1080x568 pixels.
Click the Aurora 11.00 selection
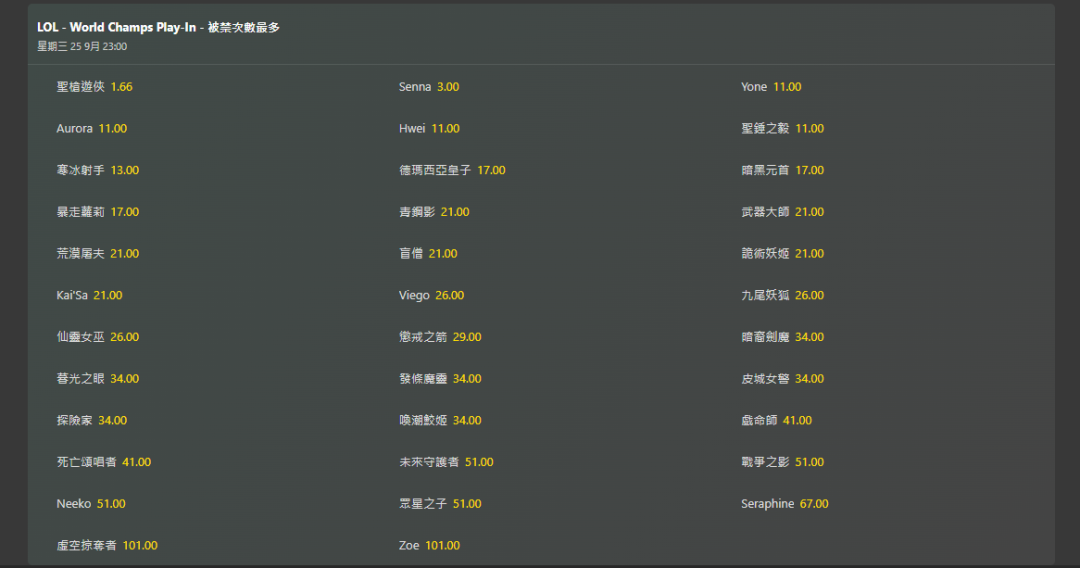pyautogui.click(x=92, y=129)
